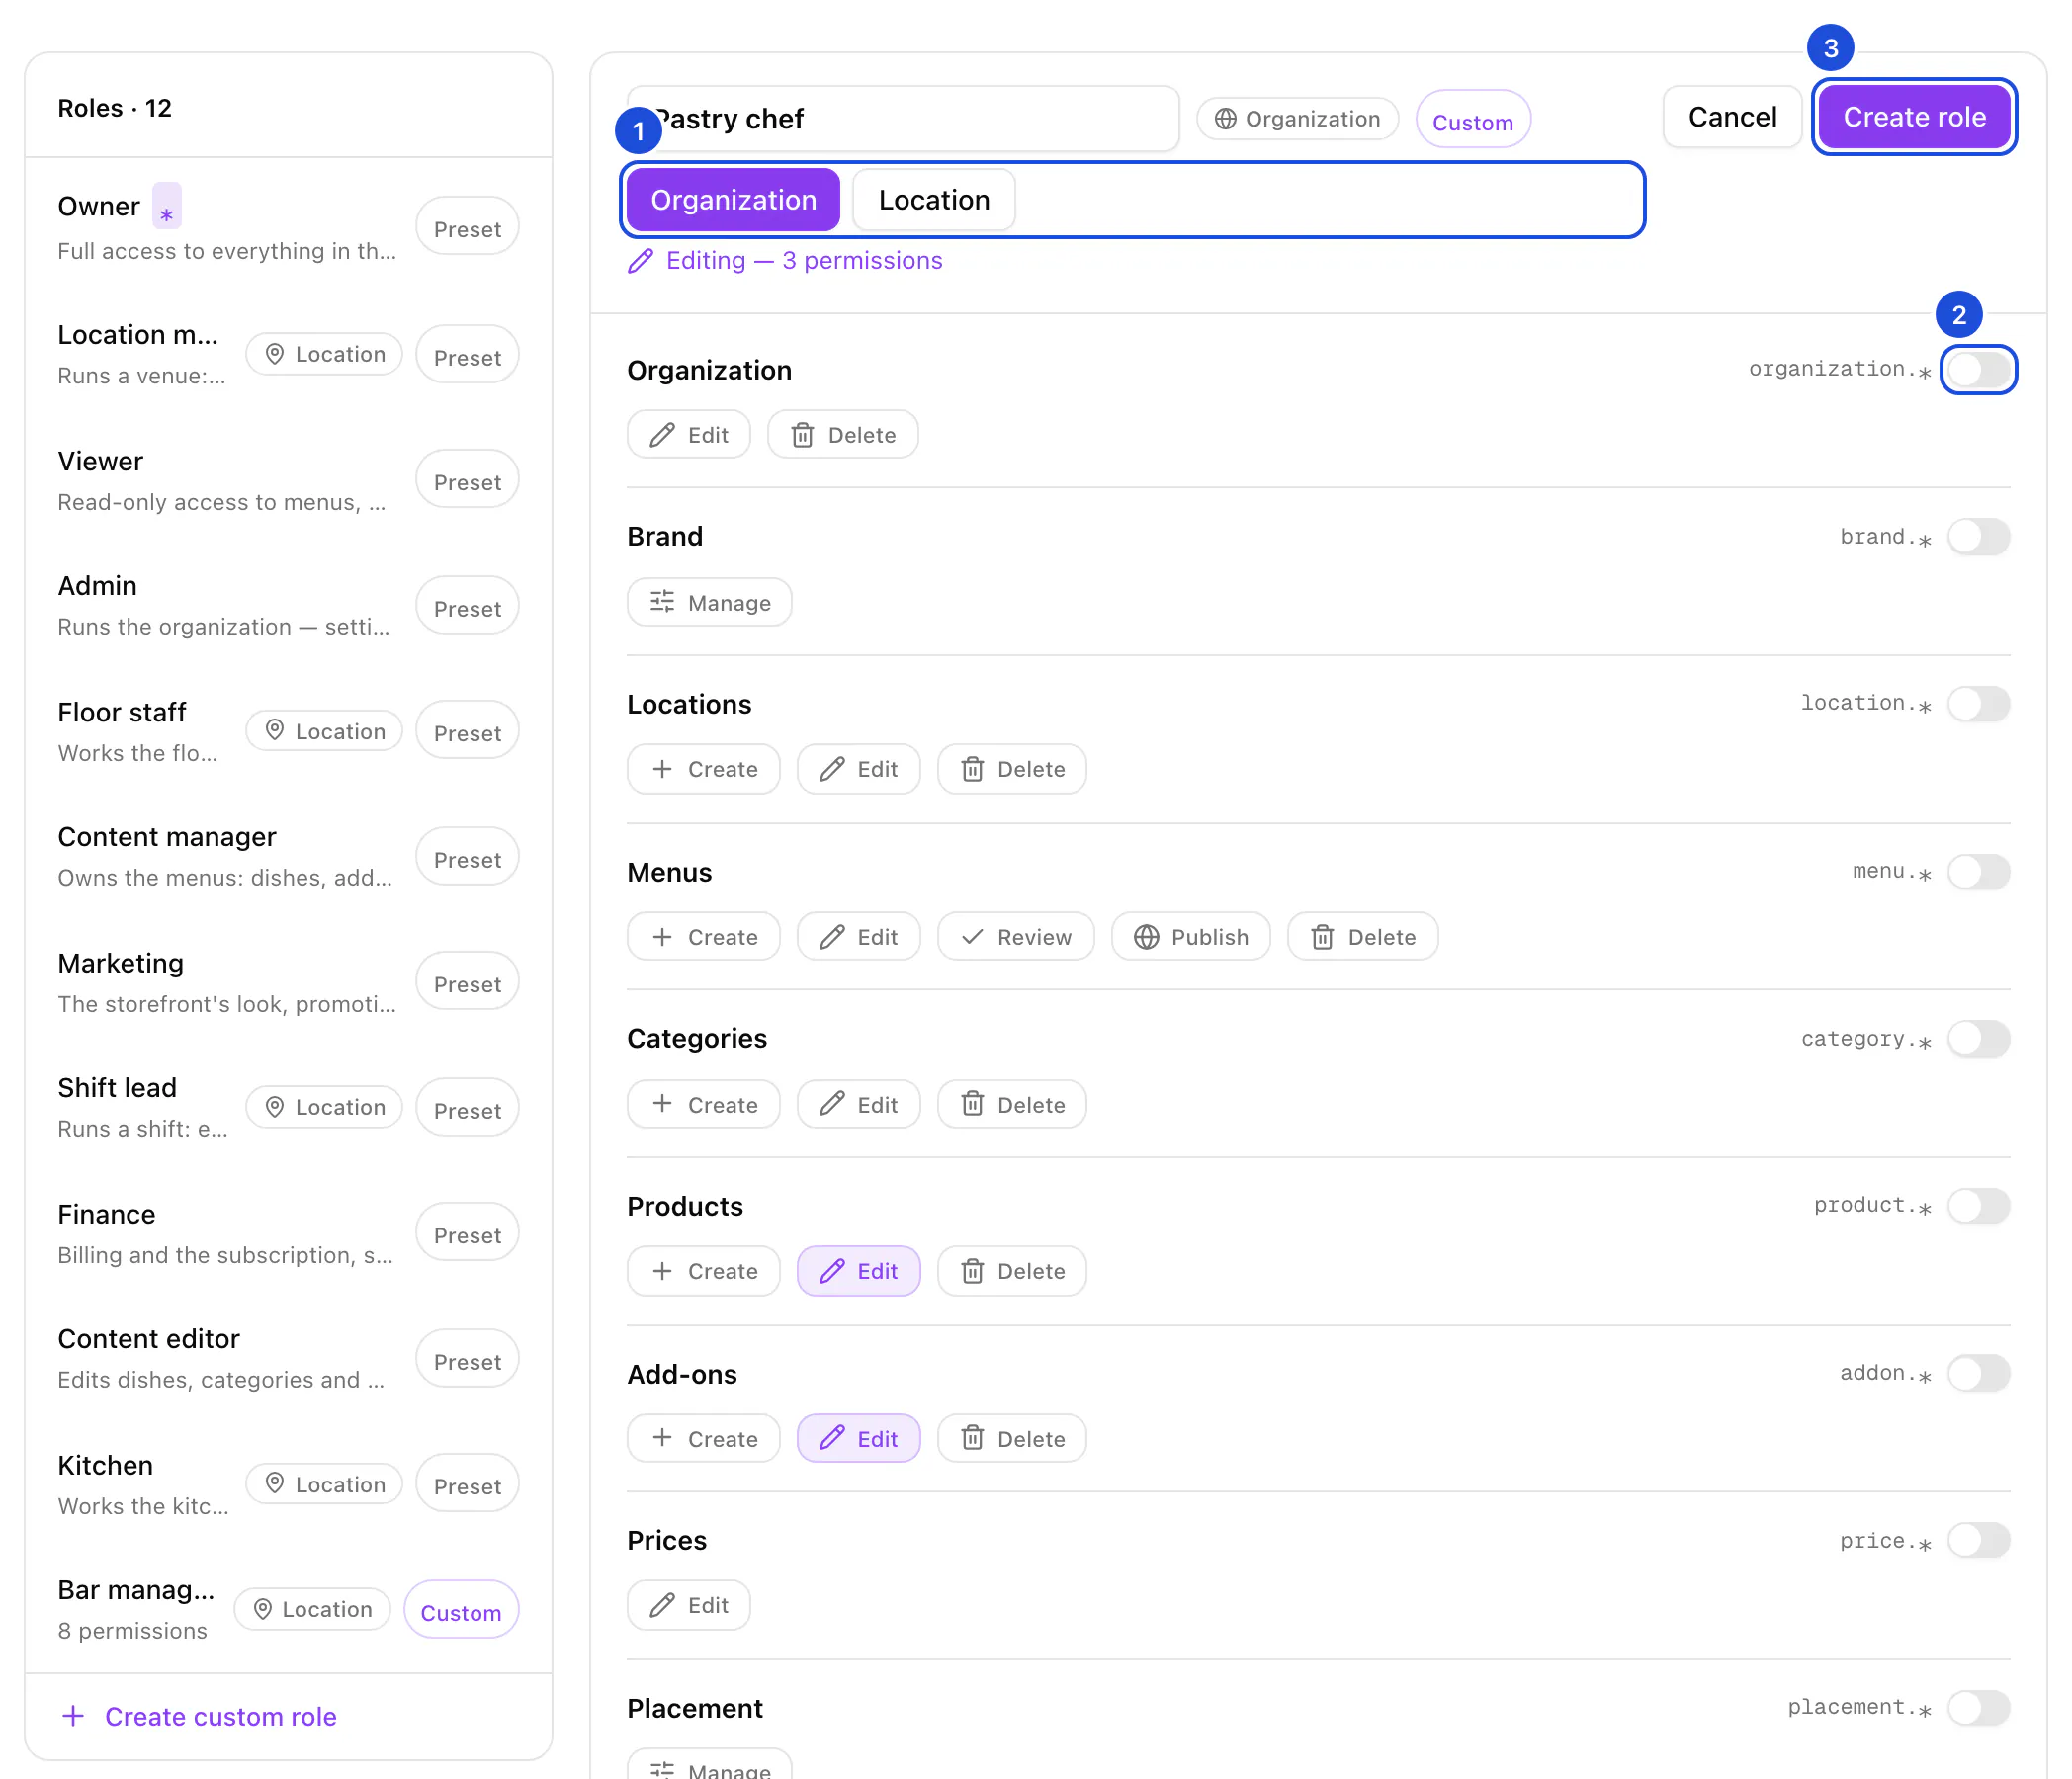Click pencil icon on Categories Edit permission
Screen dimensions: 2072x1779
point(832,1104)
